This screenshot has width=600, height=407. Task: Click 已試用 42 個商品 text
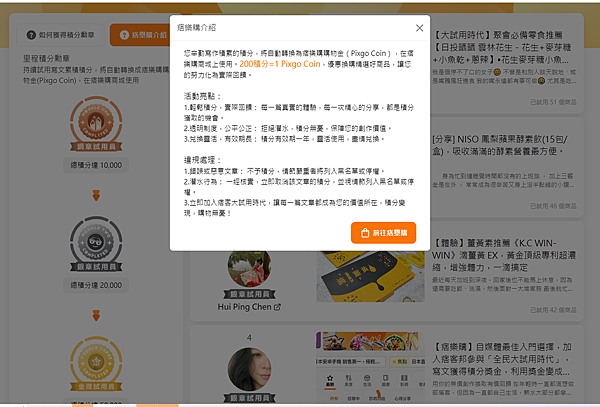[553, 310]
